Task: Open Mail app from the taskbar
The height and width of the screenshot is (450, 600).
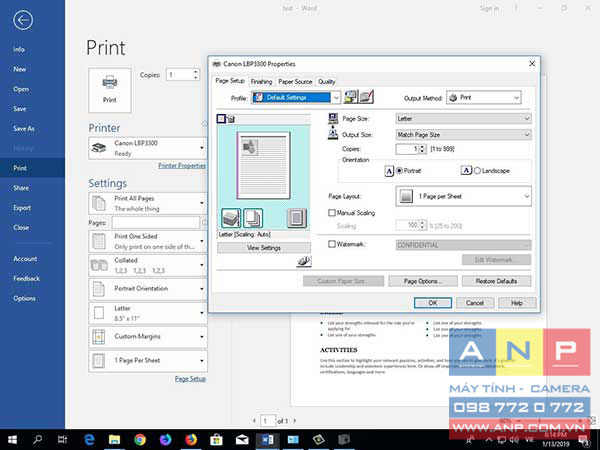Action: click(242, 440)
